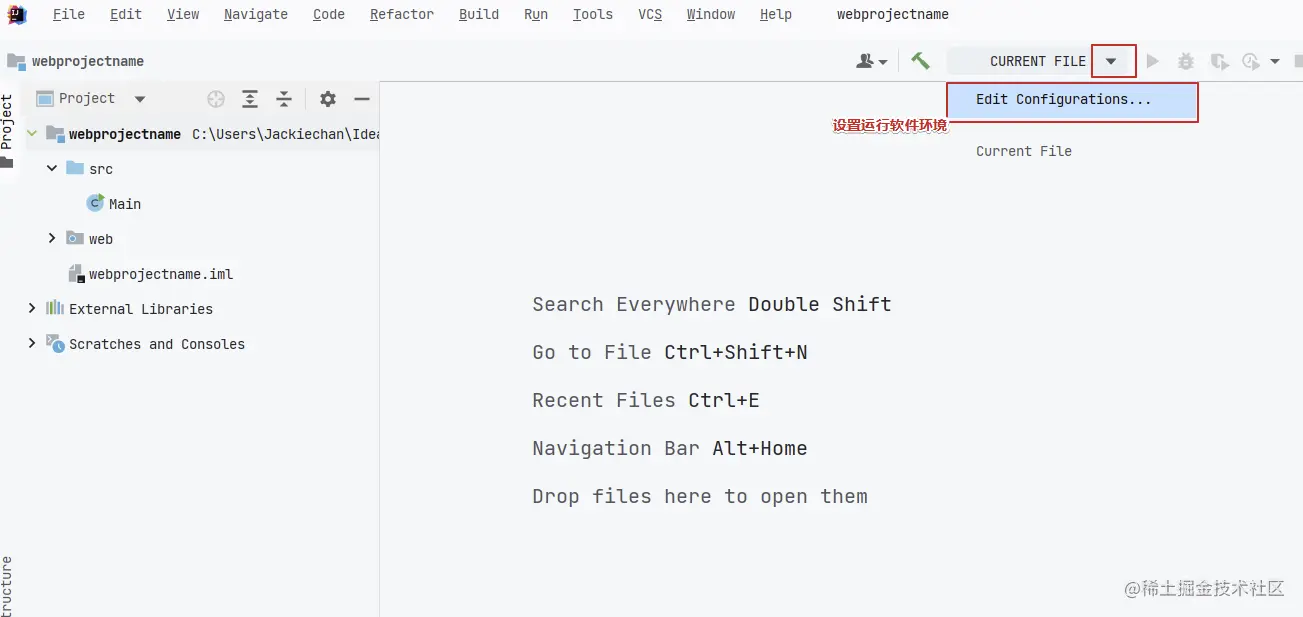Open the Build menu
1303x617 pixels.
479,14
